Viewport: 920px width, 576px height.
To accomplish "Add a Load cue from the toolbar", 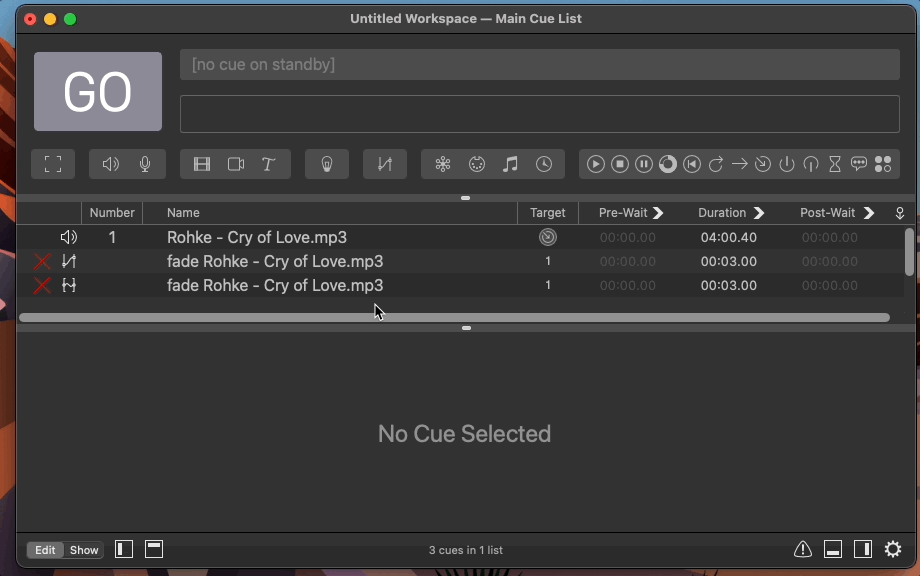I will 668,164.
